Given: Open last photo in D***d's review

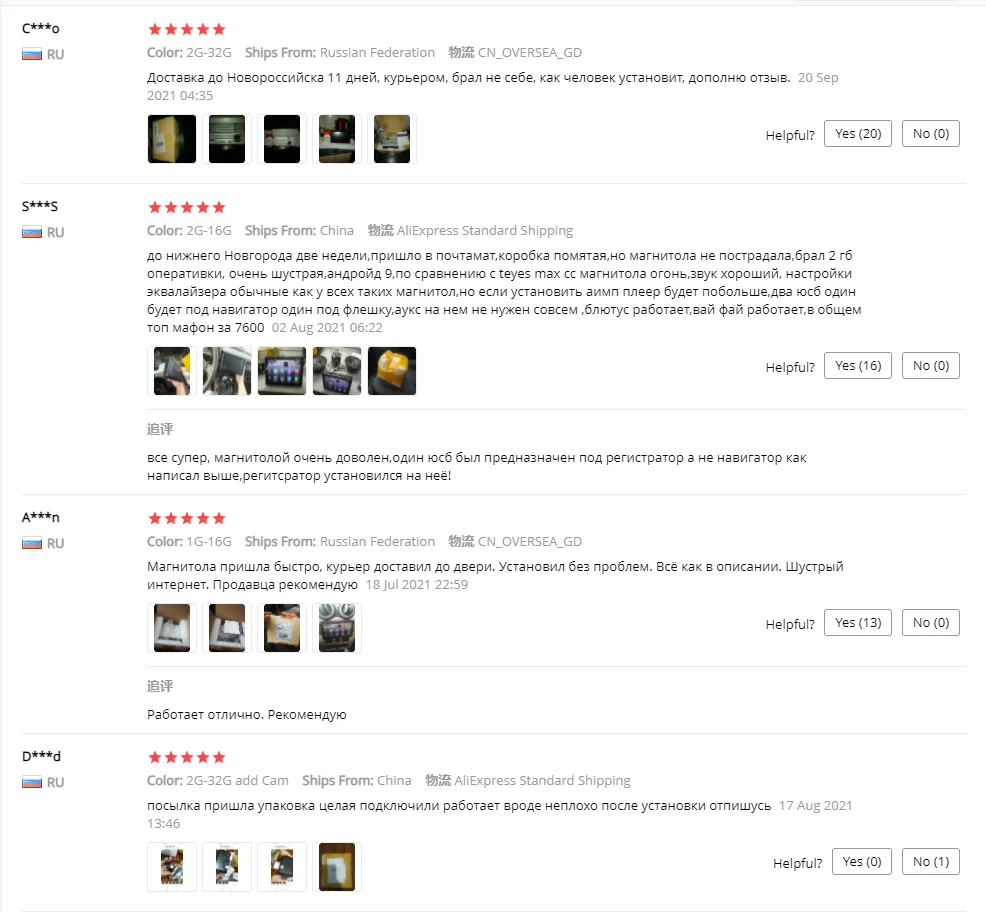Looking at the screenshot, I should 337,867.
